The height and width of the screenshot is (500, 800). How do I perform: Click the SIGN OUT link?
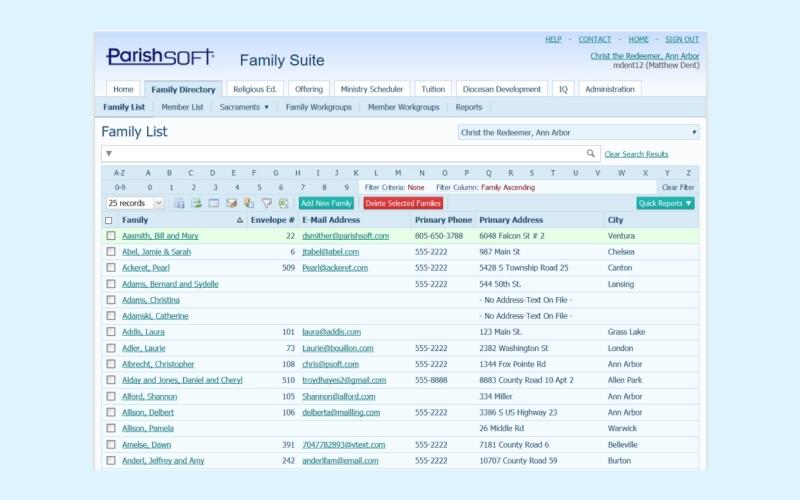pyautogui.click(x=682, y=39)
